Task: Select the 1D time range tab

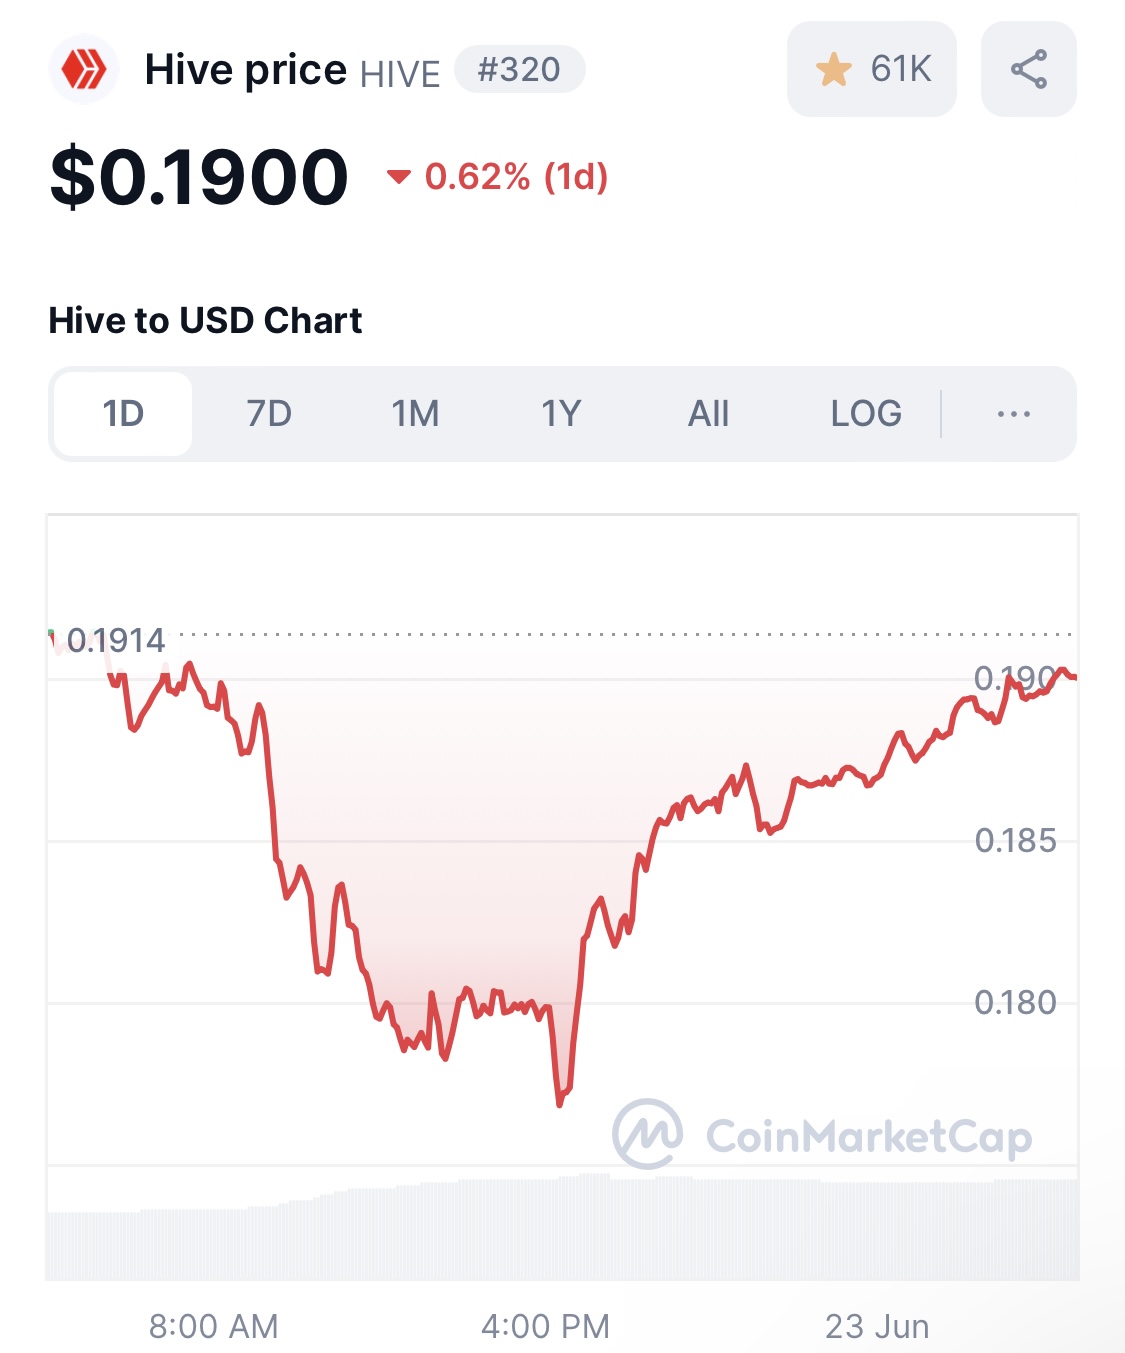Action: pos(123,414)
